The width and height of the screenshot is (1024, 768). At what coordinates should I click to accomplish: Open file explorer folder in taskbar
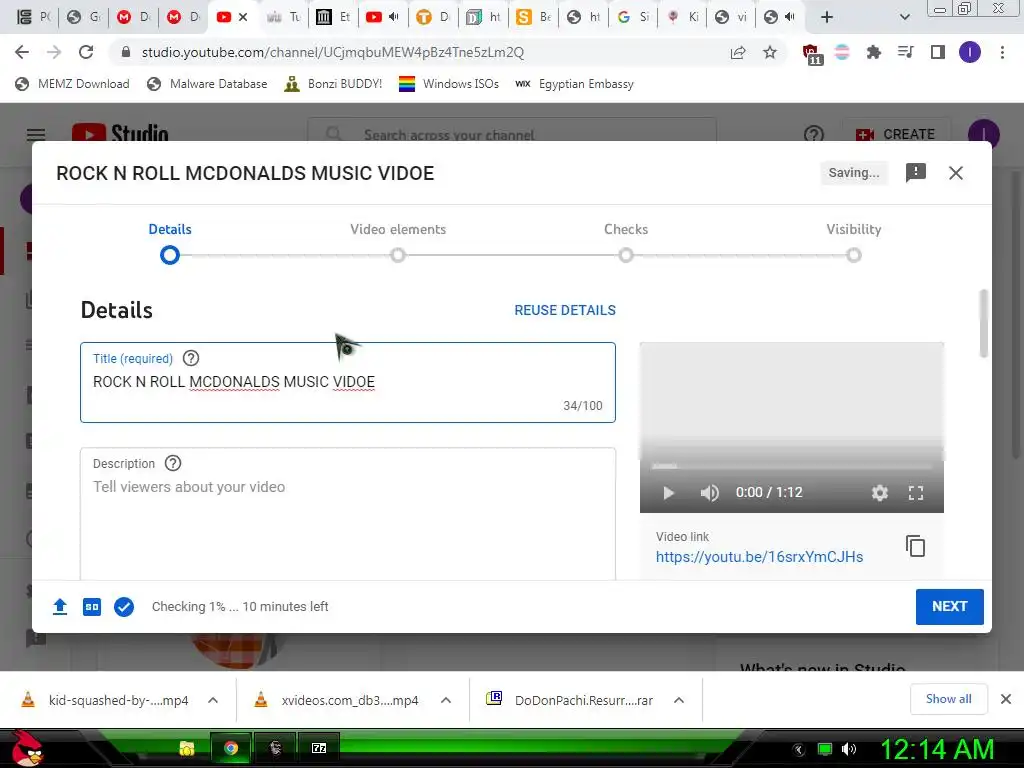187,748
